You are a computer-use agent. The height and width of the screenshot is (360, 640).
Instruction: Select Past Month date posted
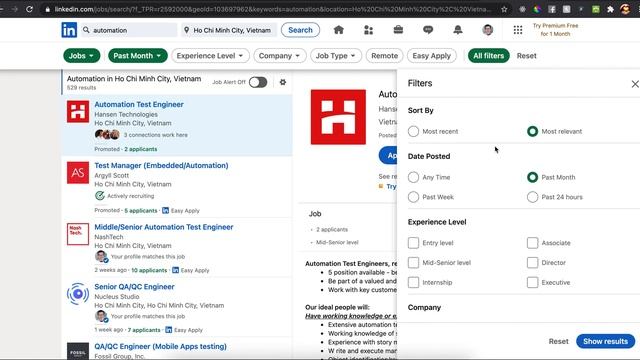532,177
